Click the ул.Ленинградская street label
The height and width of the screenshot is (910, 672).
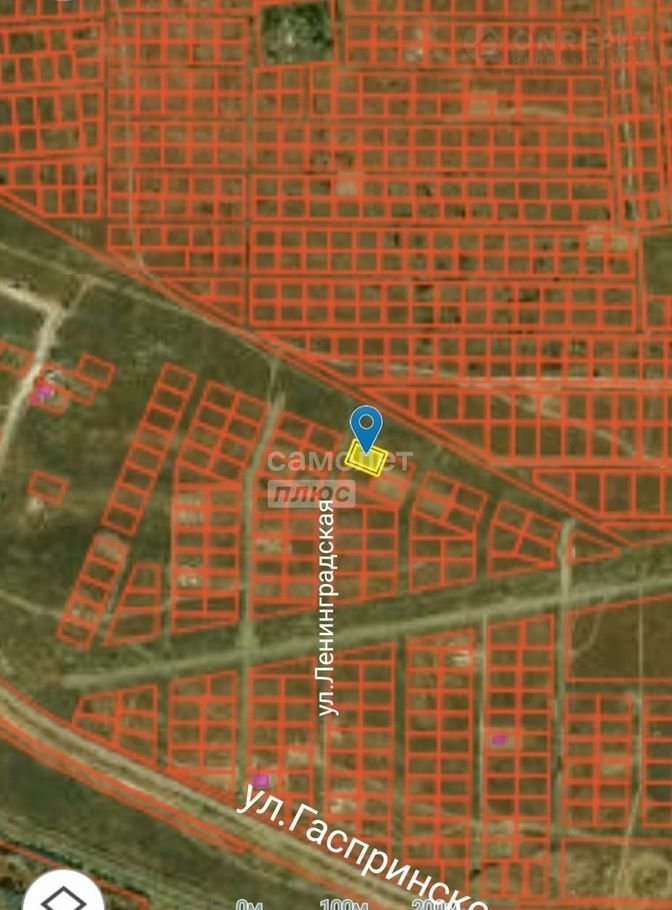(x=326, y=608)
